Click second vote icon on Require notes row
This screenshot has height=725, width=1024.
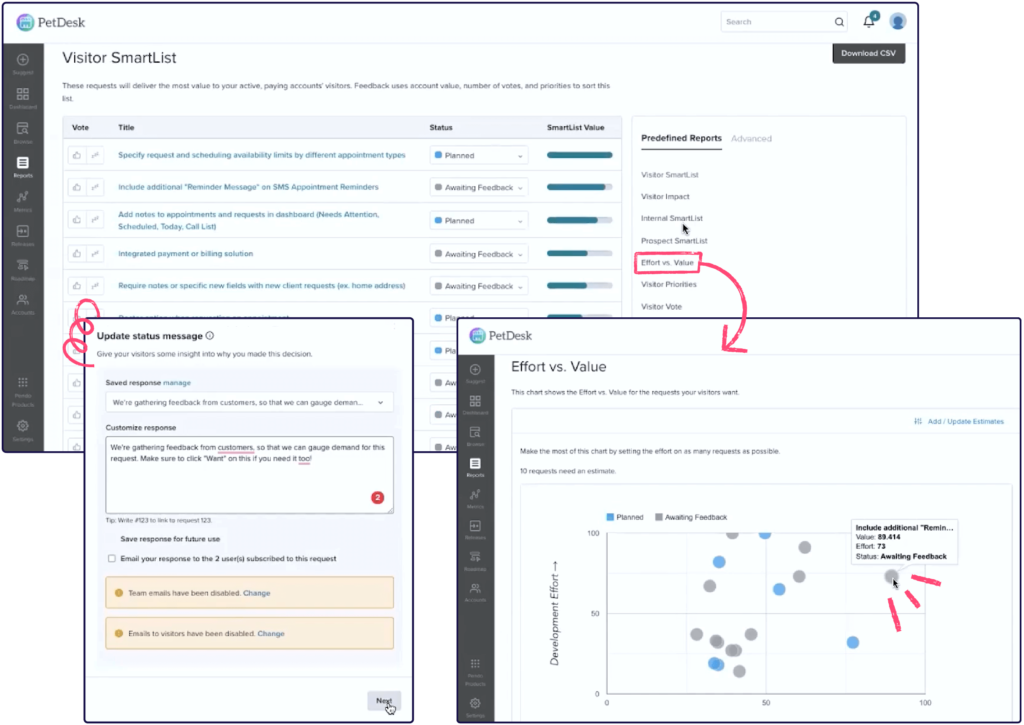pyautogui.click(x=95, y=285)
